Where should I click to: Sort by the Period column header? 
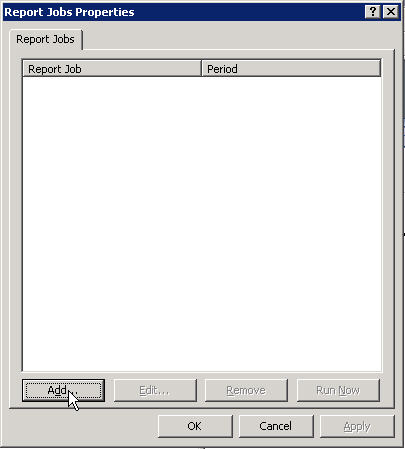(x=291, y=69)
